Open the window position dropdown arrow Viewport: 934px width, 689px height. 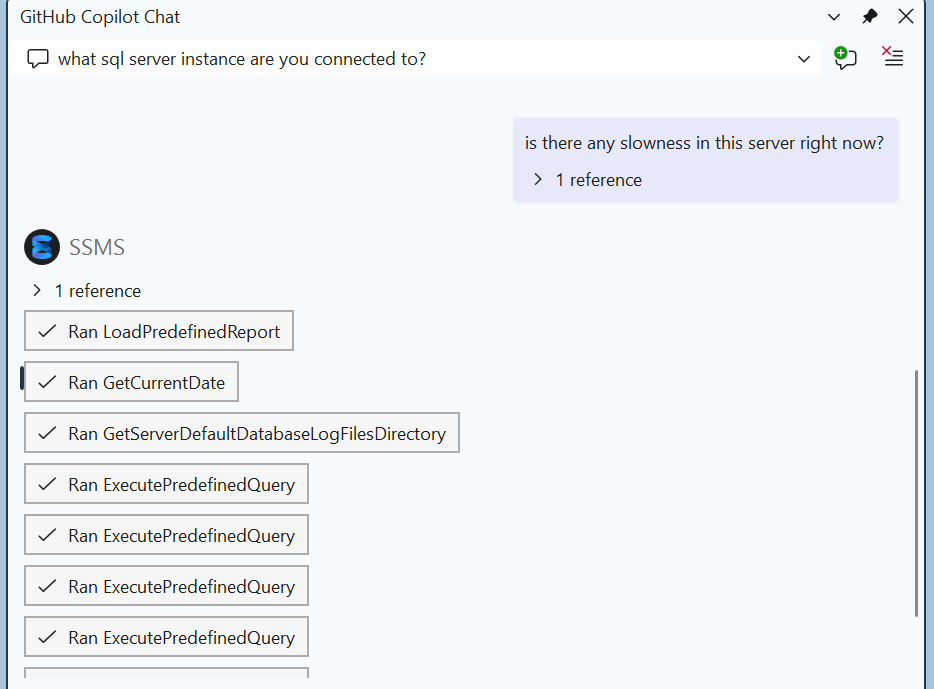coord(834,17)
